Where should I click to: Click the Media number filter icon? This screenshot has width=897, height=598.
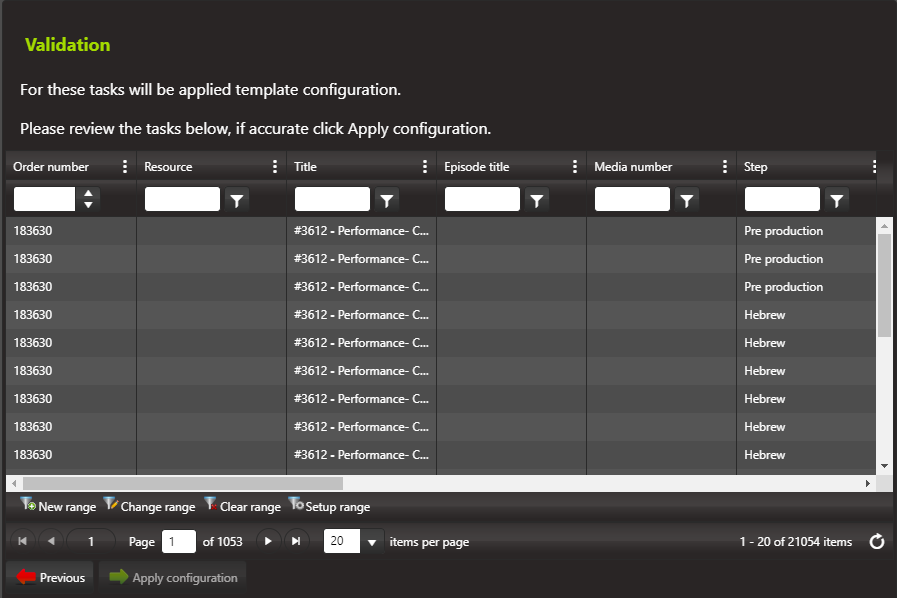[686, 200]
